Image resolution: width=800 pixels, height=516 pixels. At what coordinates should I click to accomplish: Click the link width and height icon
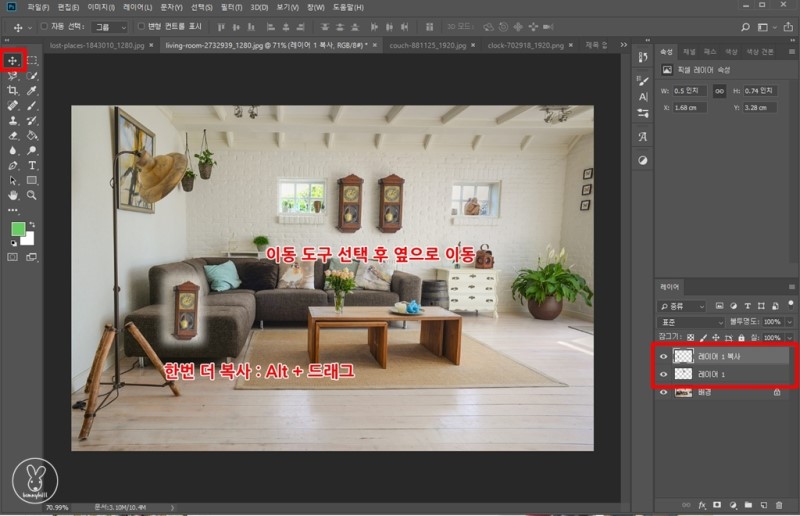coord(718,91)
